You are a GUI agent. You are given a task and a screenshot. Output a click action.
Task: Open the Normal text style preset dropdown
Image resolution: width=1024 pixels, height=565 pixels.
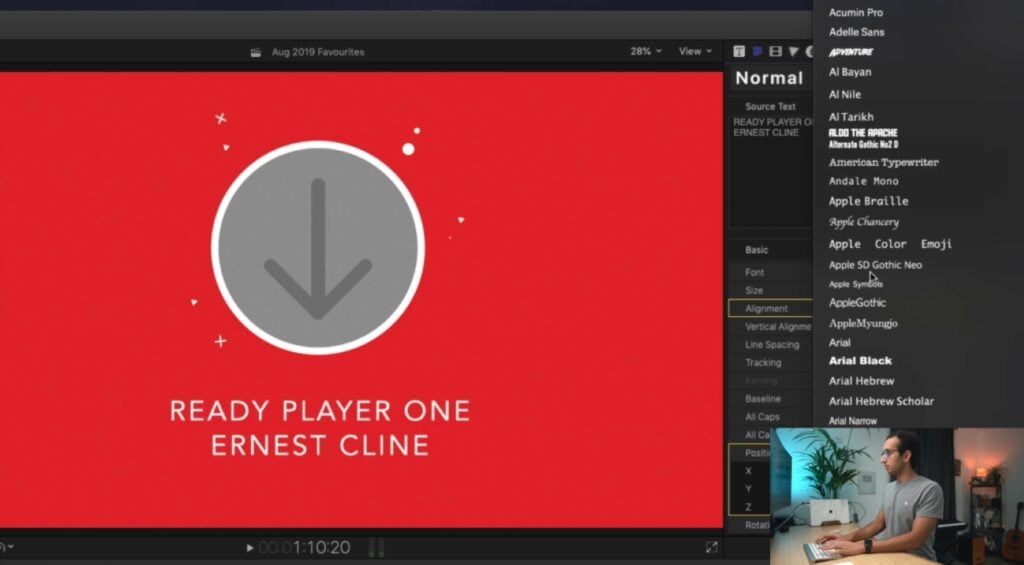[x=770, y=78]
